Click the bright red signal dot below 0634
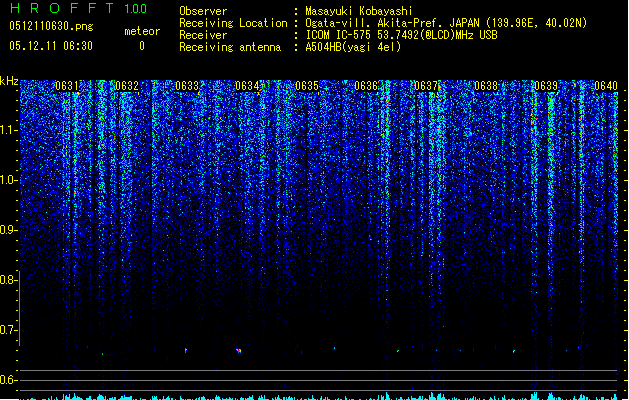Viewport: 629px width, 400px height. click(239, 351)
